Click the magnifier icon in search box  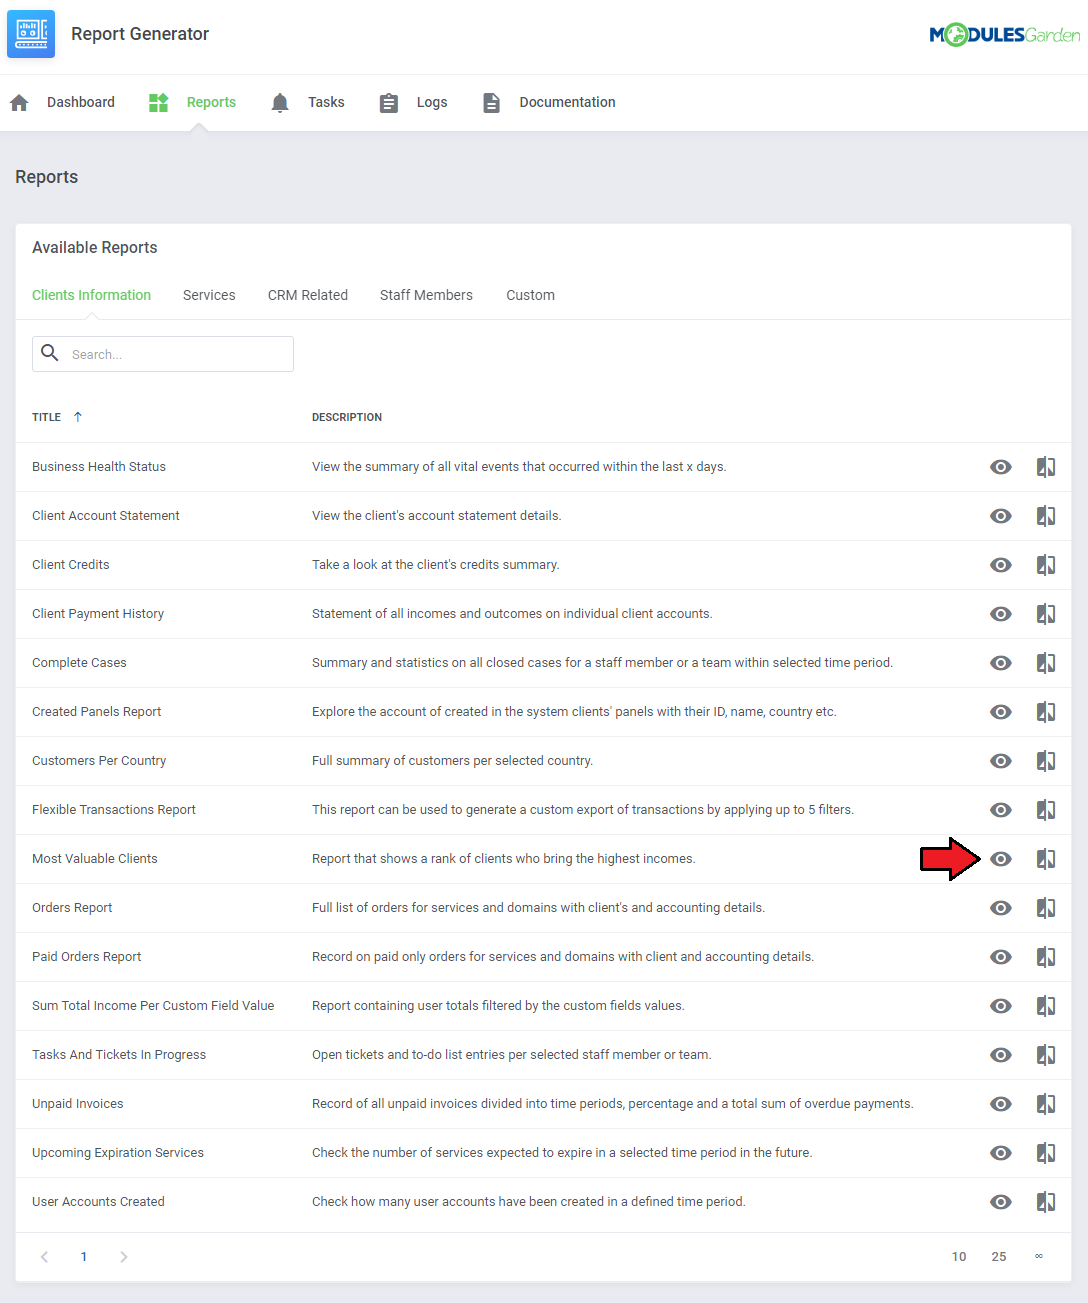click(x=50, y=353)
